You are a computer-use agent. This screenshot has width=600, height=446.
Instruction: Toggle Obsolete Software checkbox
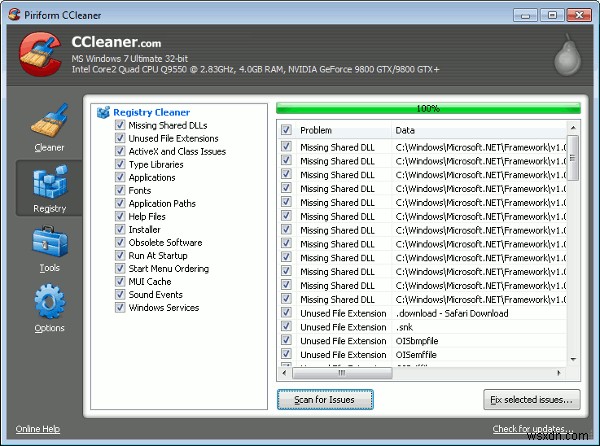120,242
